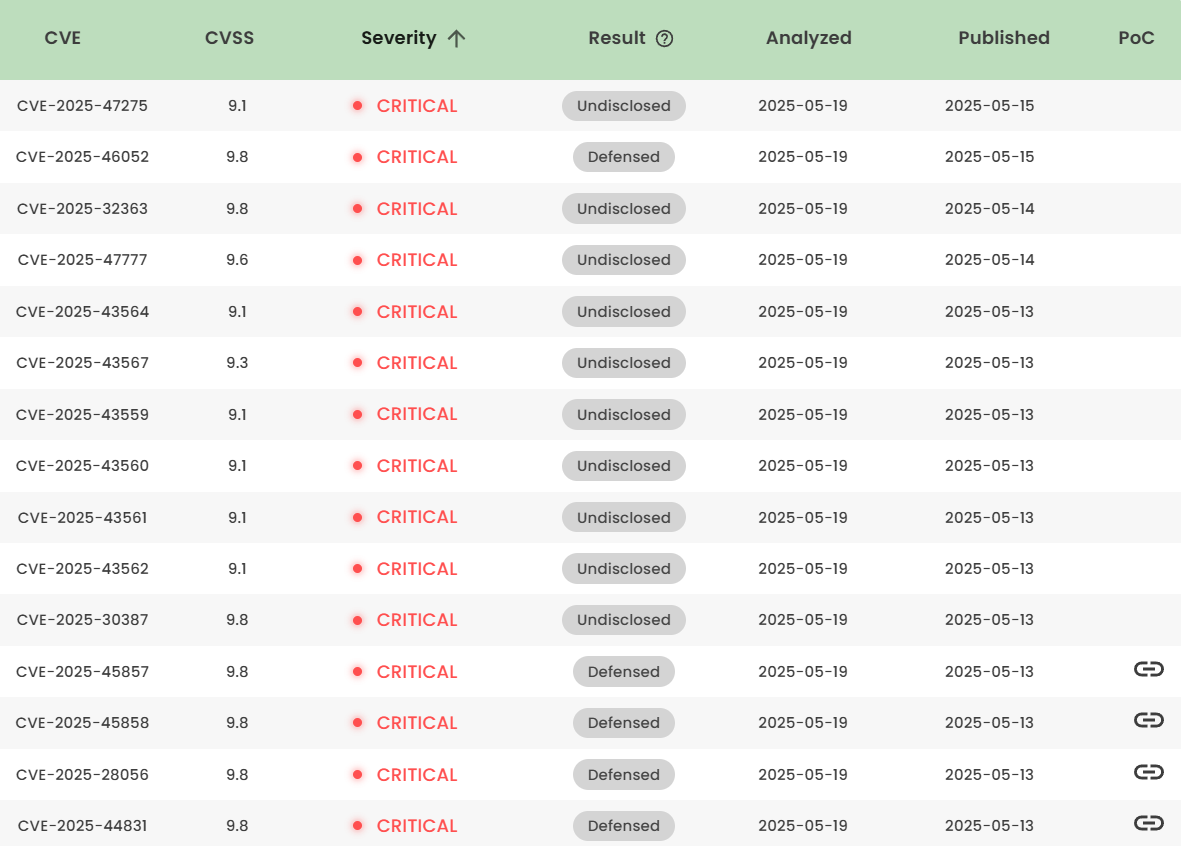Sort by Analyzed column header
The image size is (1181, 846).
click(x=808, y=38)
